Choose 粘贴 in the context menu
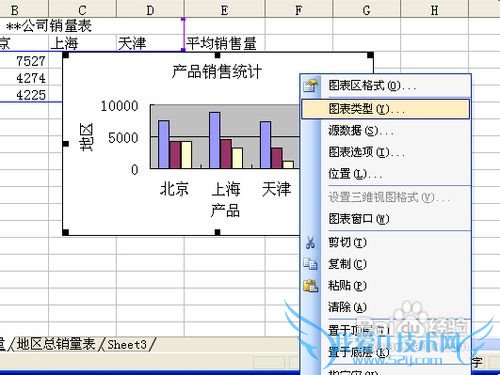This screenshot has width=500, height=375. [x=386, y=286]
